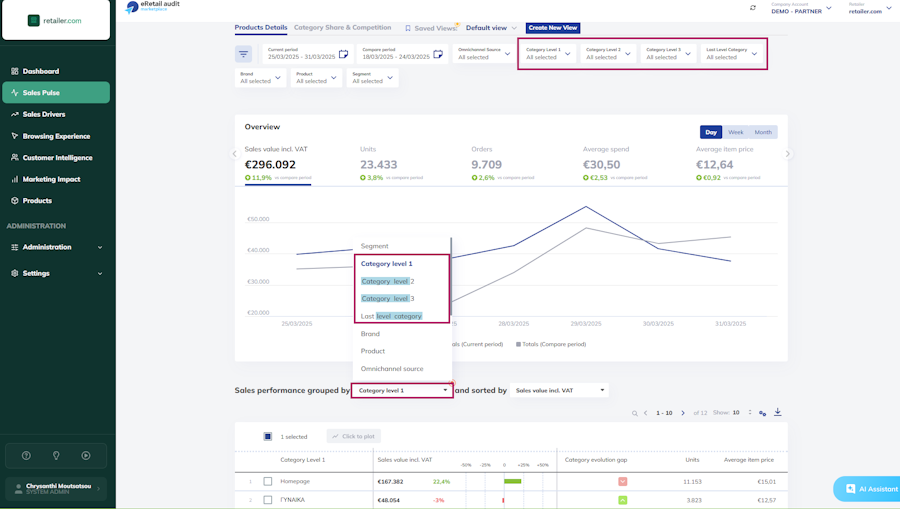Open the current period calendar icon
The height and width of the screenshot is (509, 900).
[343, 54]
